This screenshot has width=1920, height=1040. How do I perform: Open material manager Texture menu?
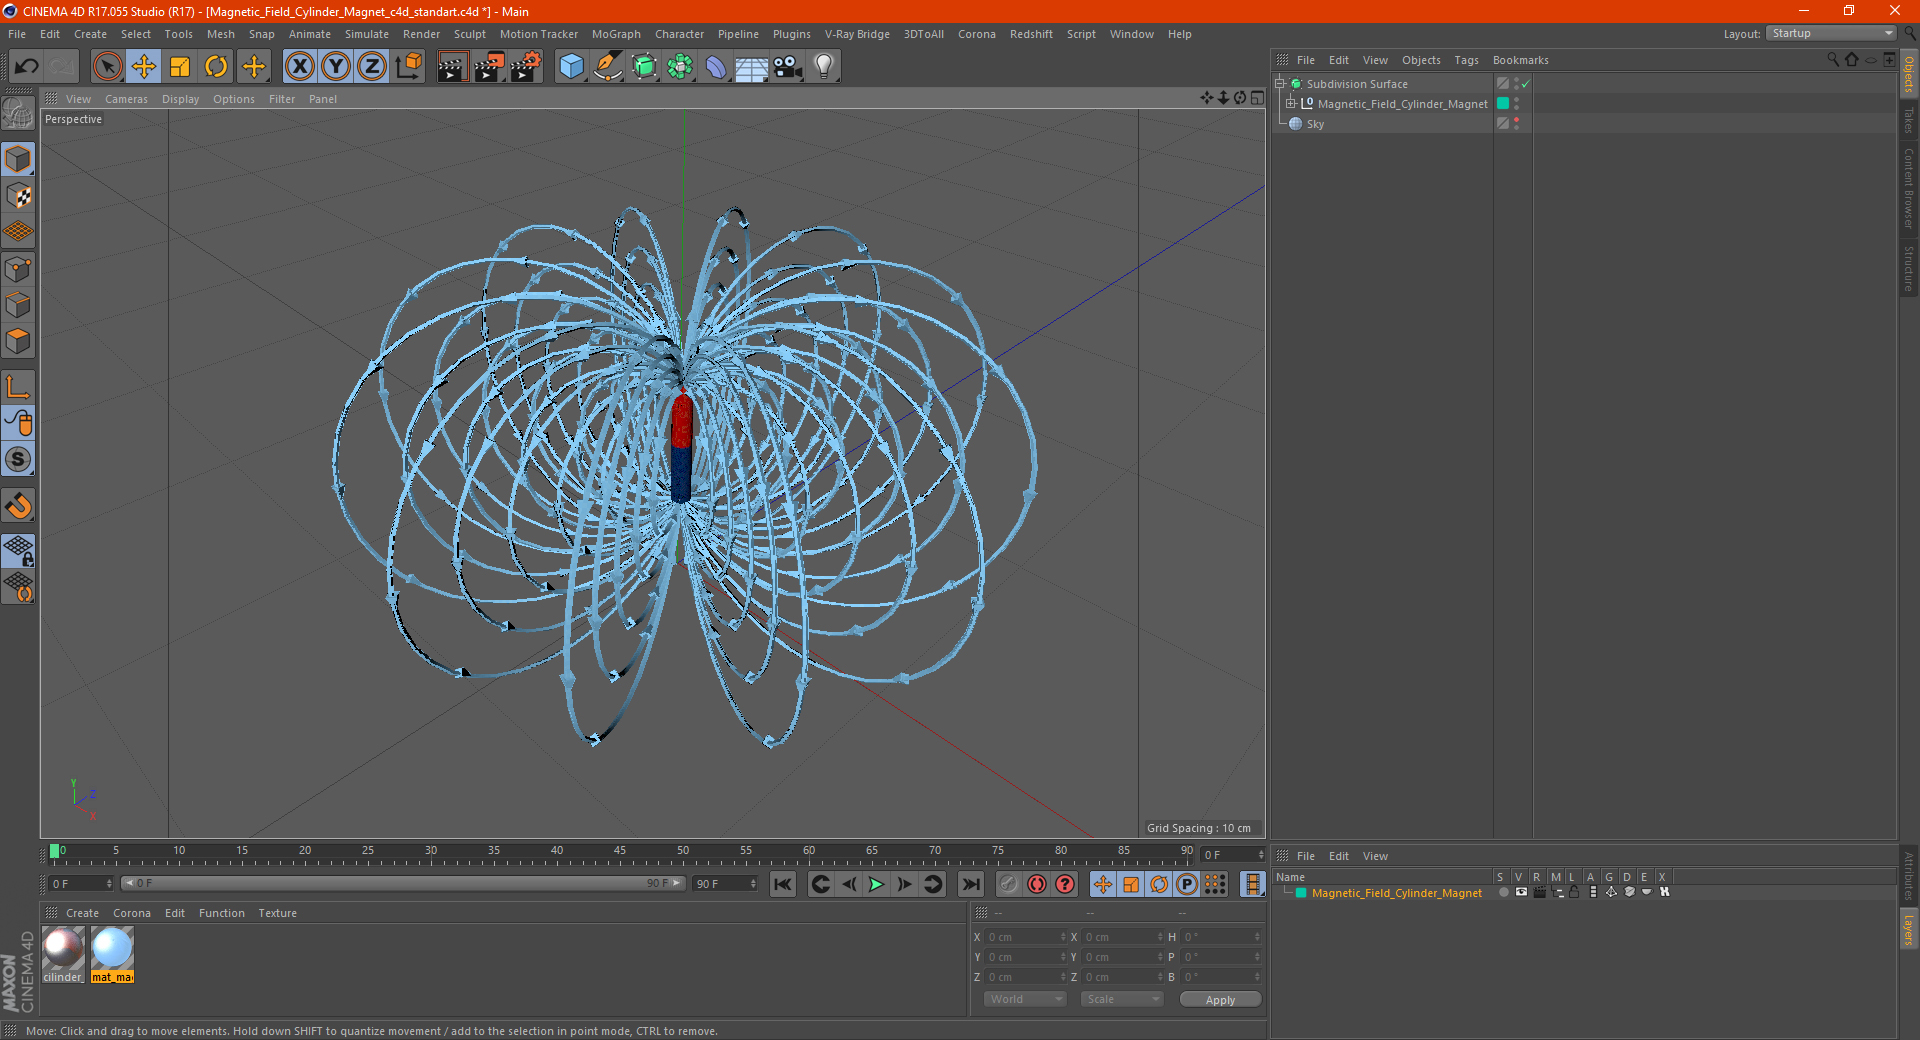(x=277, y=913)
